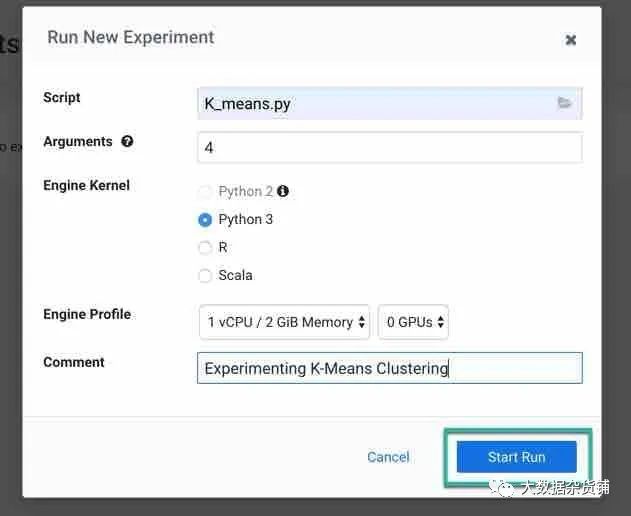Viewport: 631px width, 516px height.
Task: Choose the Scala engine kernel
Action: 205,276
